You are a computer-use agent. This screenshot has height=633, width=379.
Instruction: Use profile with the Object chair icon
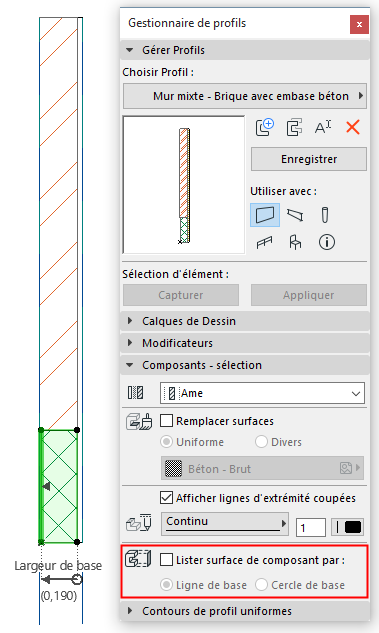(x=295, y=243)
